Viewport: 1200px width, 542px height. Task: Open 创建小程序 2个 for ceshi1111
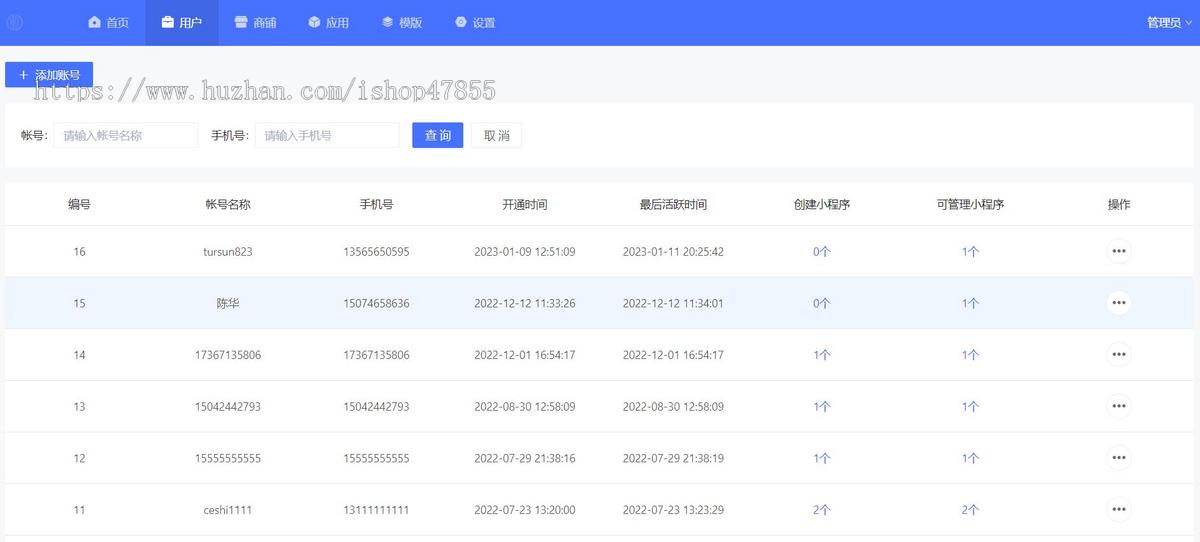[822, 510]
